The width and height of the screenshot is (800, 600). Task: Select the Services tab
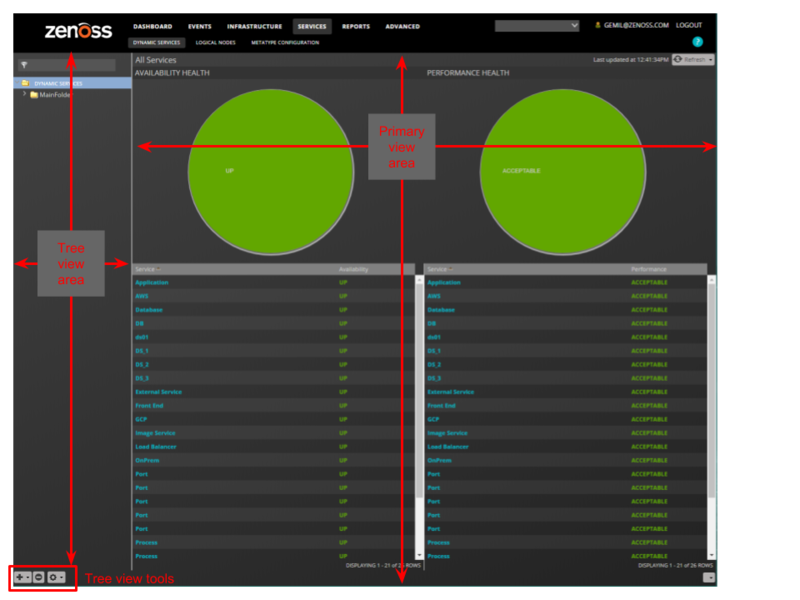pyautogui.click(x=312, y=27)
